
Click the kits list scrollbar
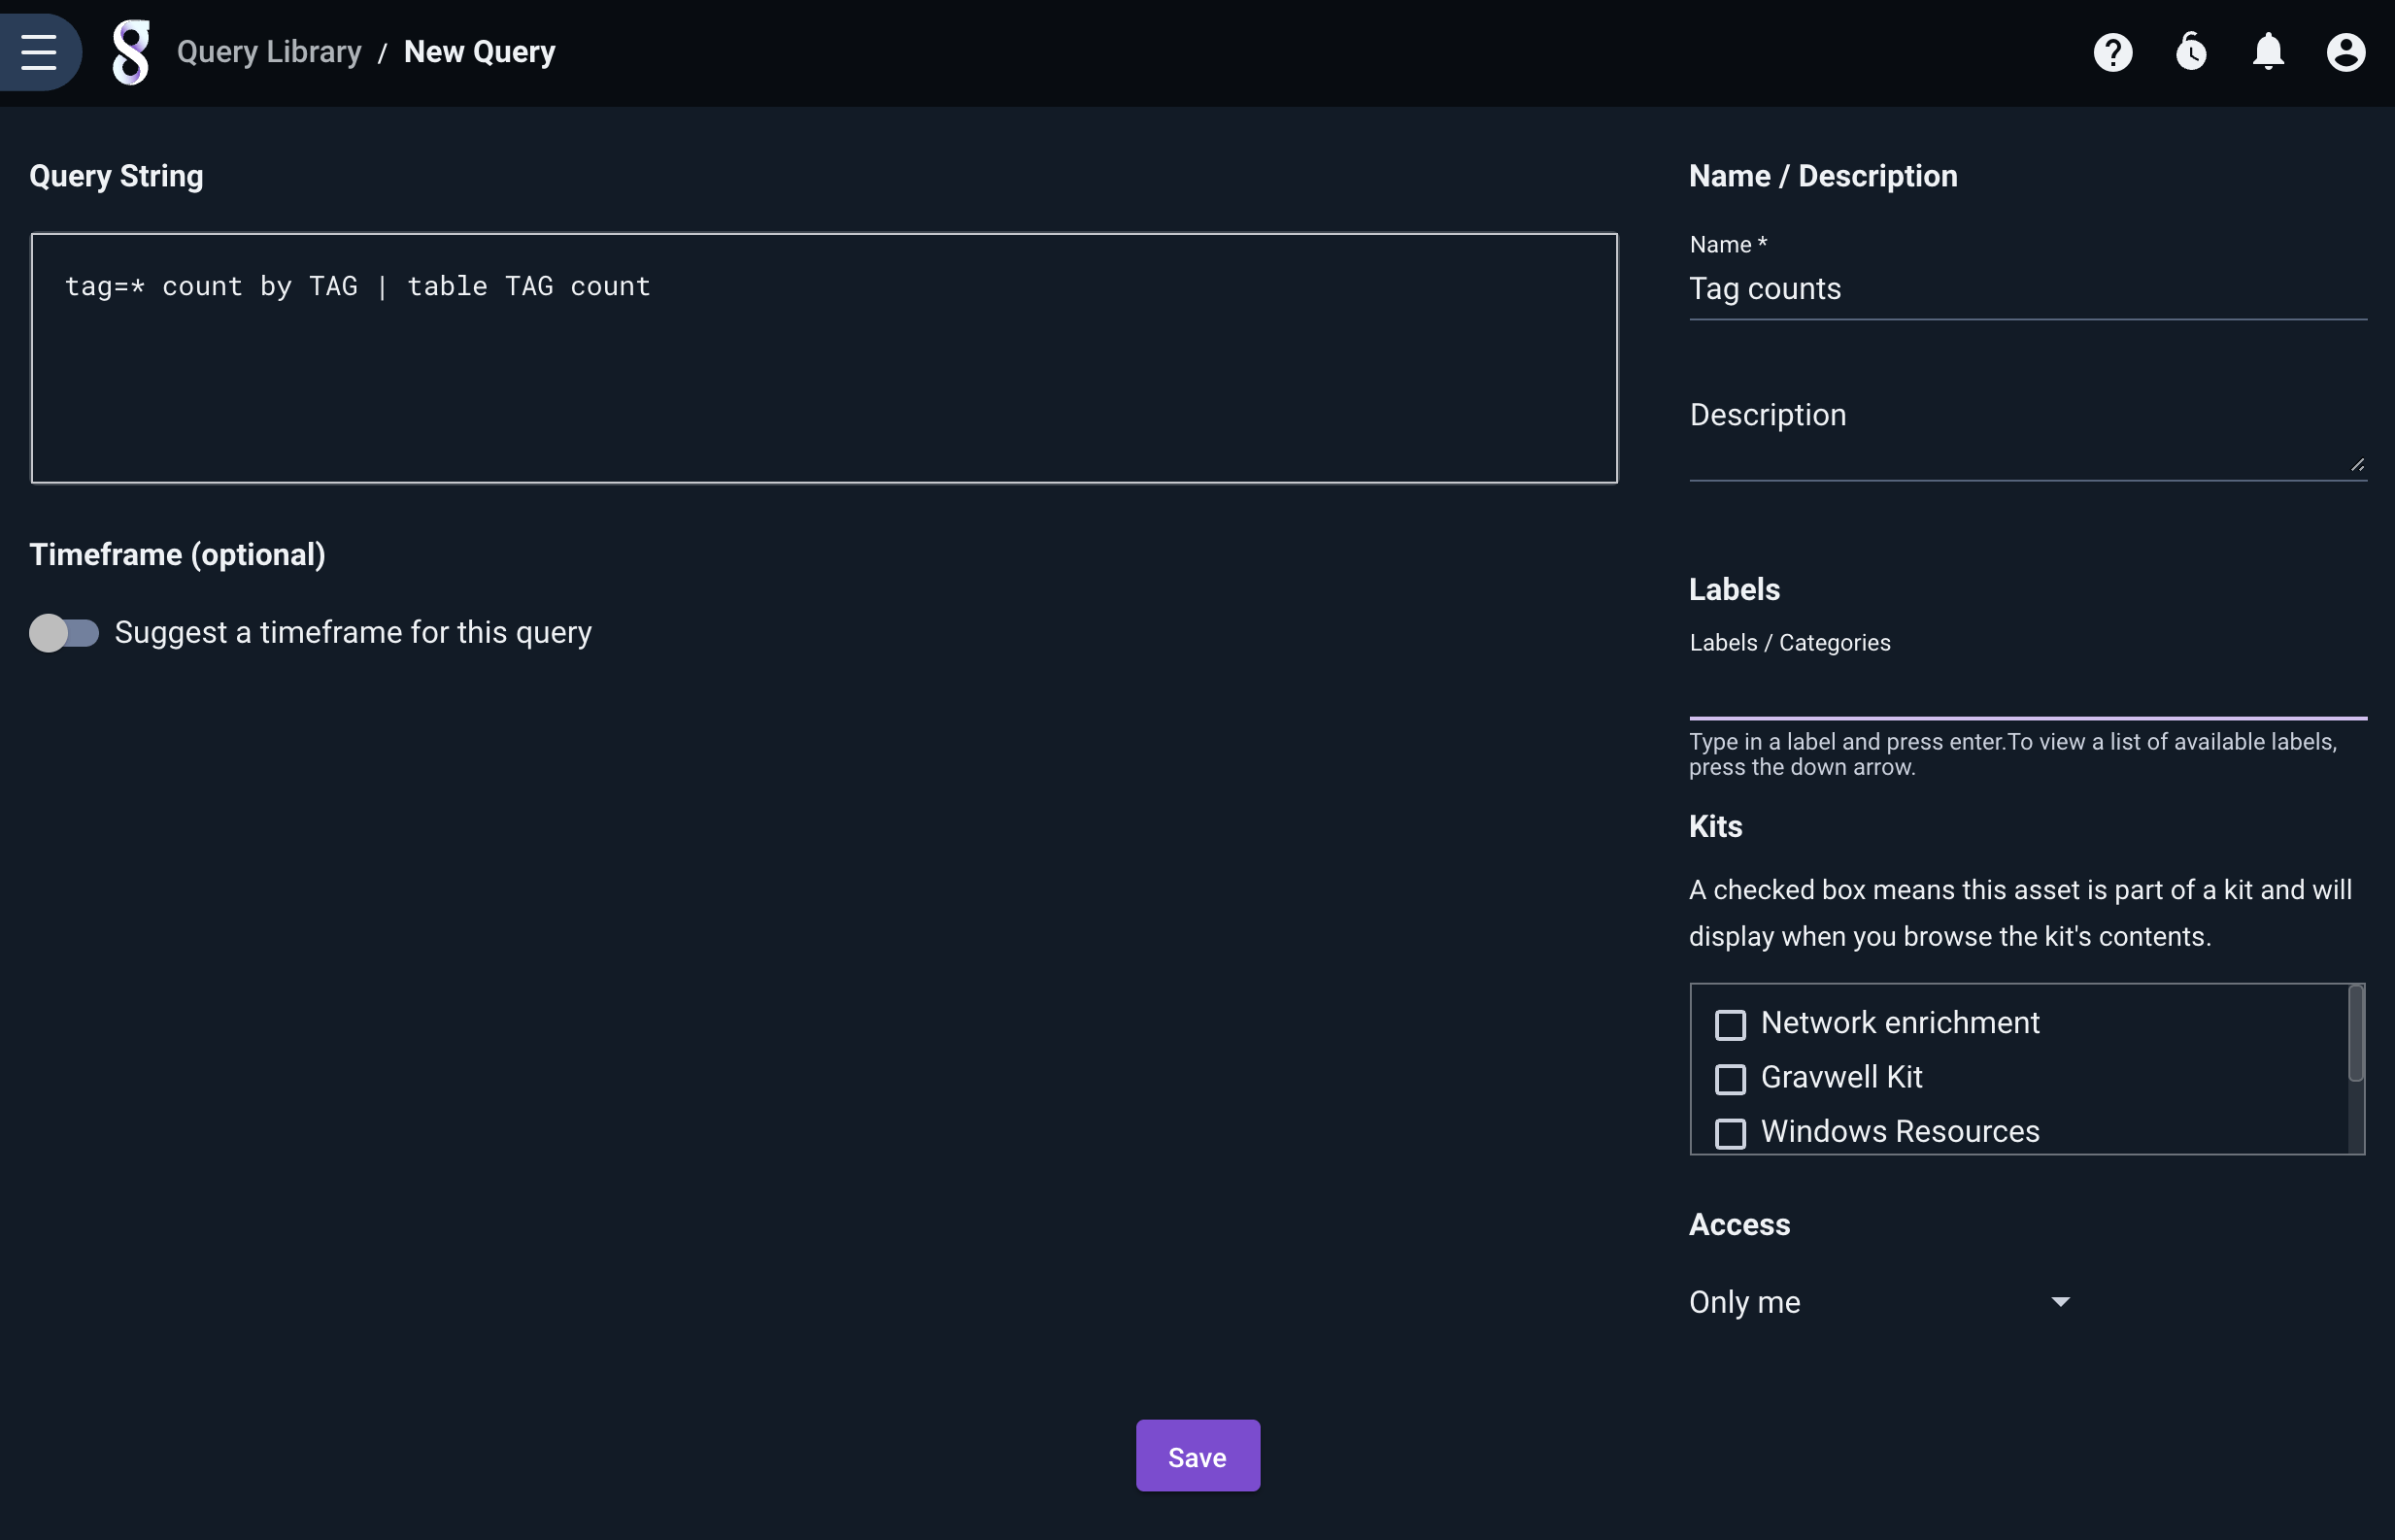click(2355, 1035)
